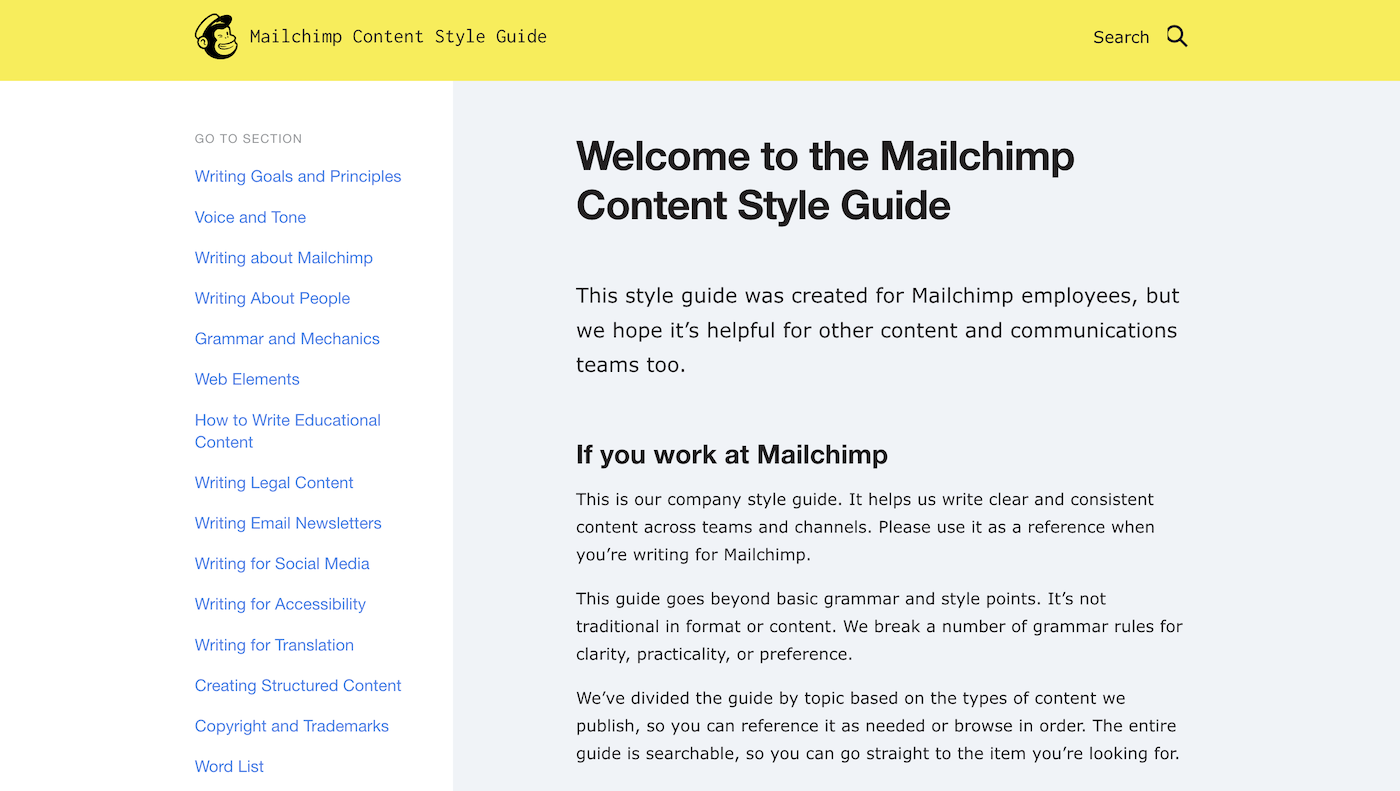Go to Writing for Translation
The image size is (1400, 791).
pyautogui.click(x=274, y=645)
